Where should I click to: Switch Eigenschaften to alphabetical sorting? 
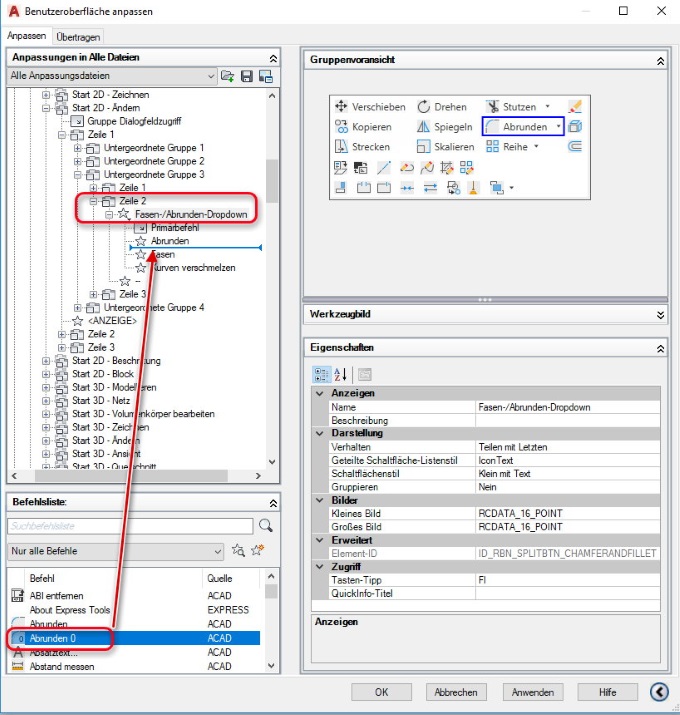(338, 374)
